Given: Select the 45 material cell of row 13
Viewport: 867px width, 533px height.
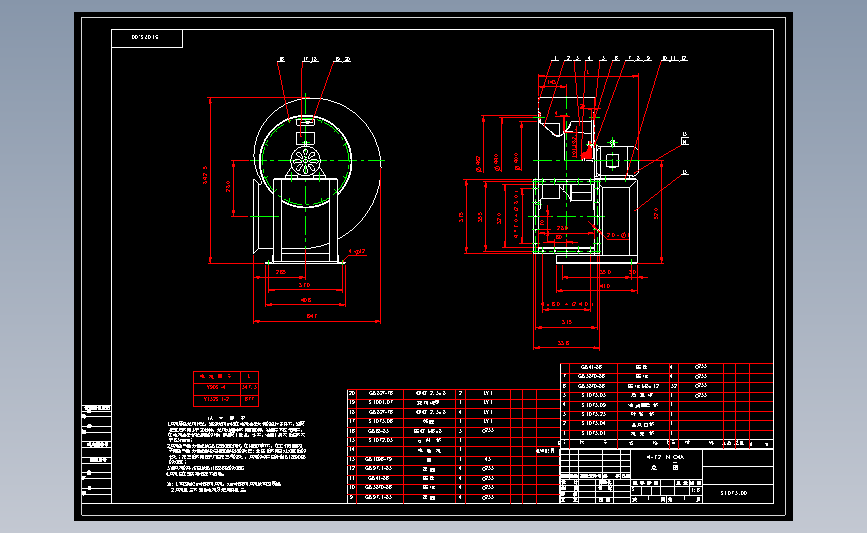Looking at the screenshot, I should pos(488,459).
